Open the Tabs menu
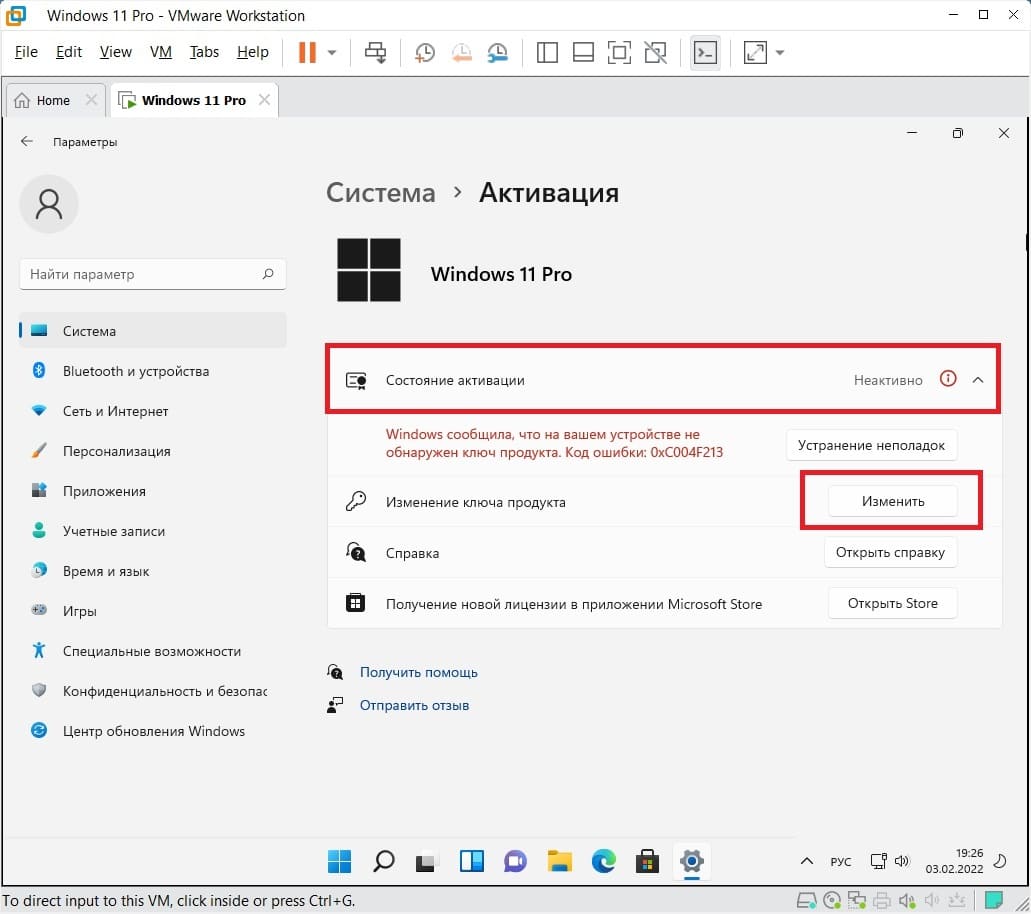The image size is (1031, 914). click(204, 52)
